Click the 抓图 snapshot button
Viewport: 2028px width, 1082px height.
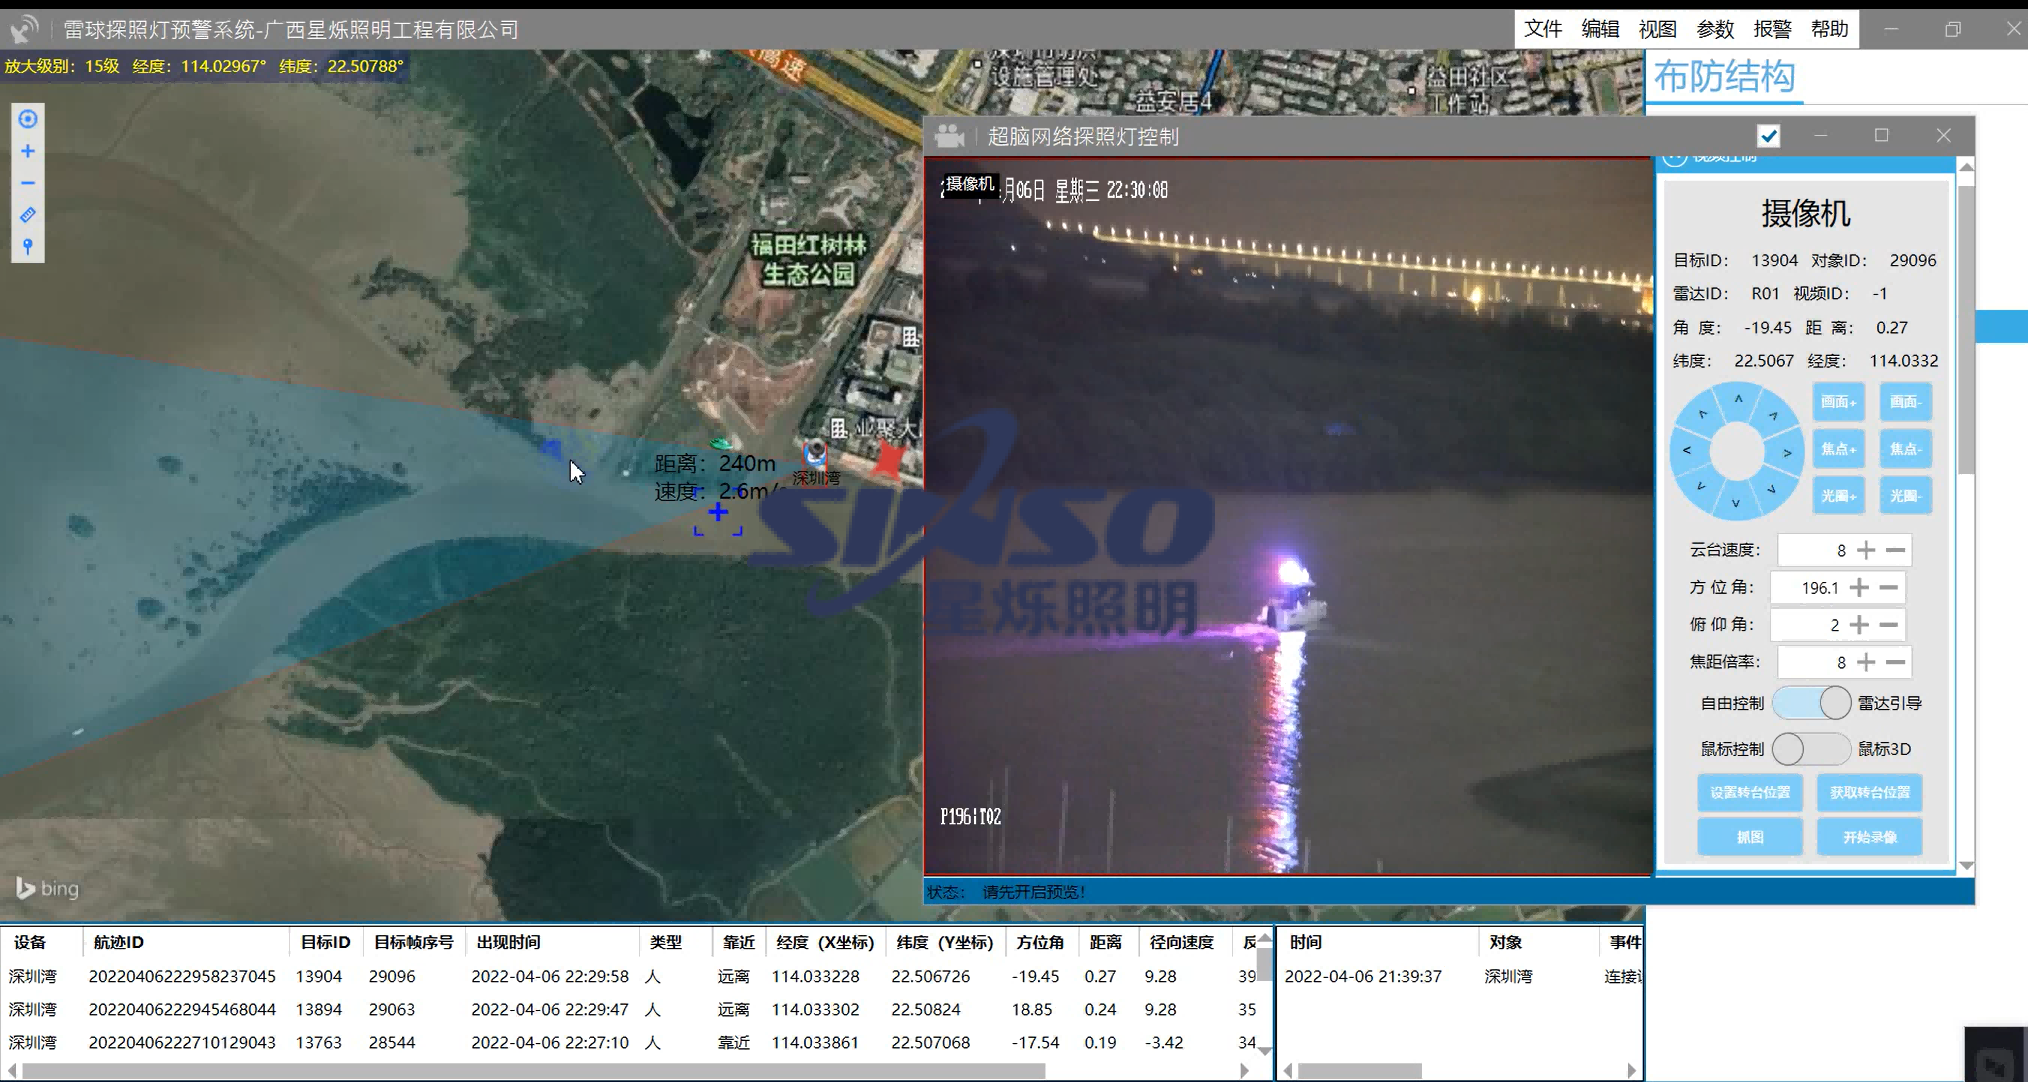click(1750, 837)
